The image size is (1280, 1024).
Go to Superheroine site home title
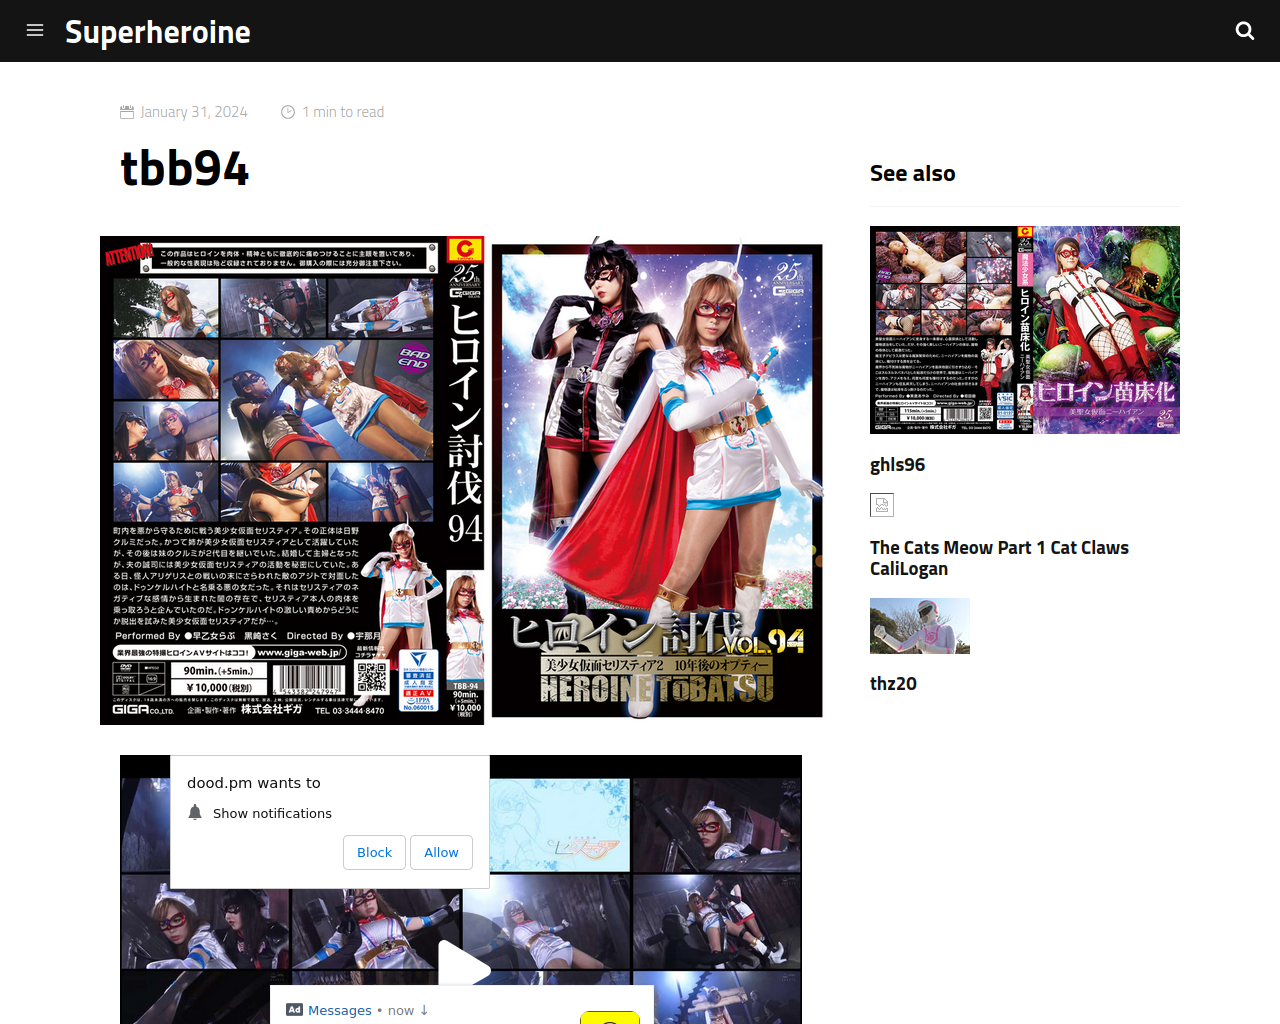pyautogui.click(x=158, y=32)
